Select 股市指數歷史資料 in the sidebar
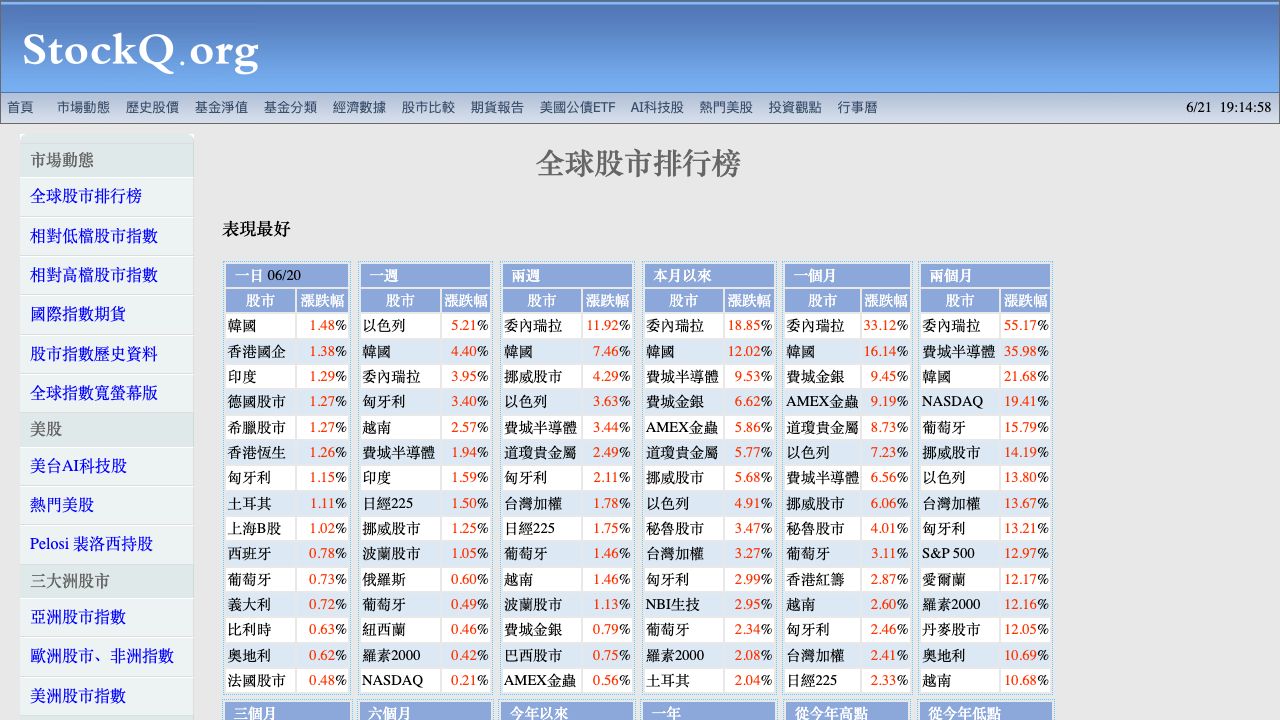Image resolution: width=1280 pixels, height=720 pixels. pyautogui.click(x=94, y=354)
